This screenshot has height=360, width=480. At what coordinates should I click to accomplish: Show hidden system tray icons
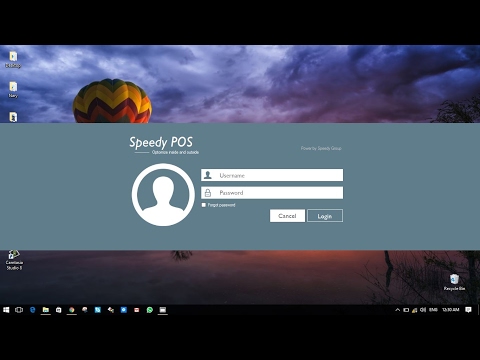[x=397, y=310]
